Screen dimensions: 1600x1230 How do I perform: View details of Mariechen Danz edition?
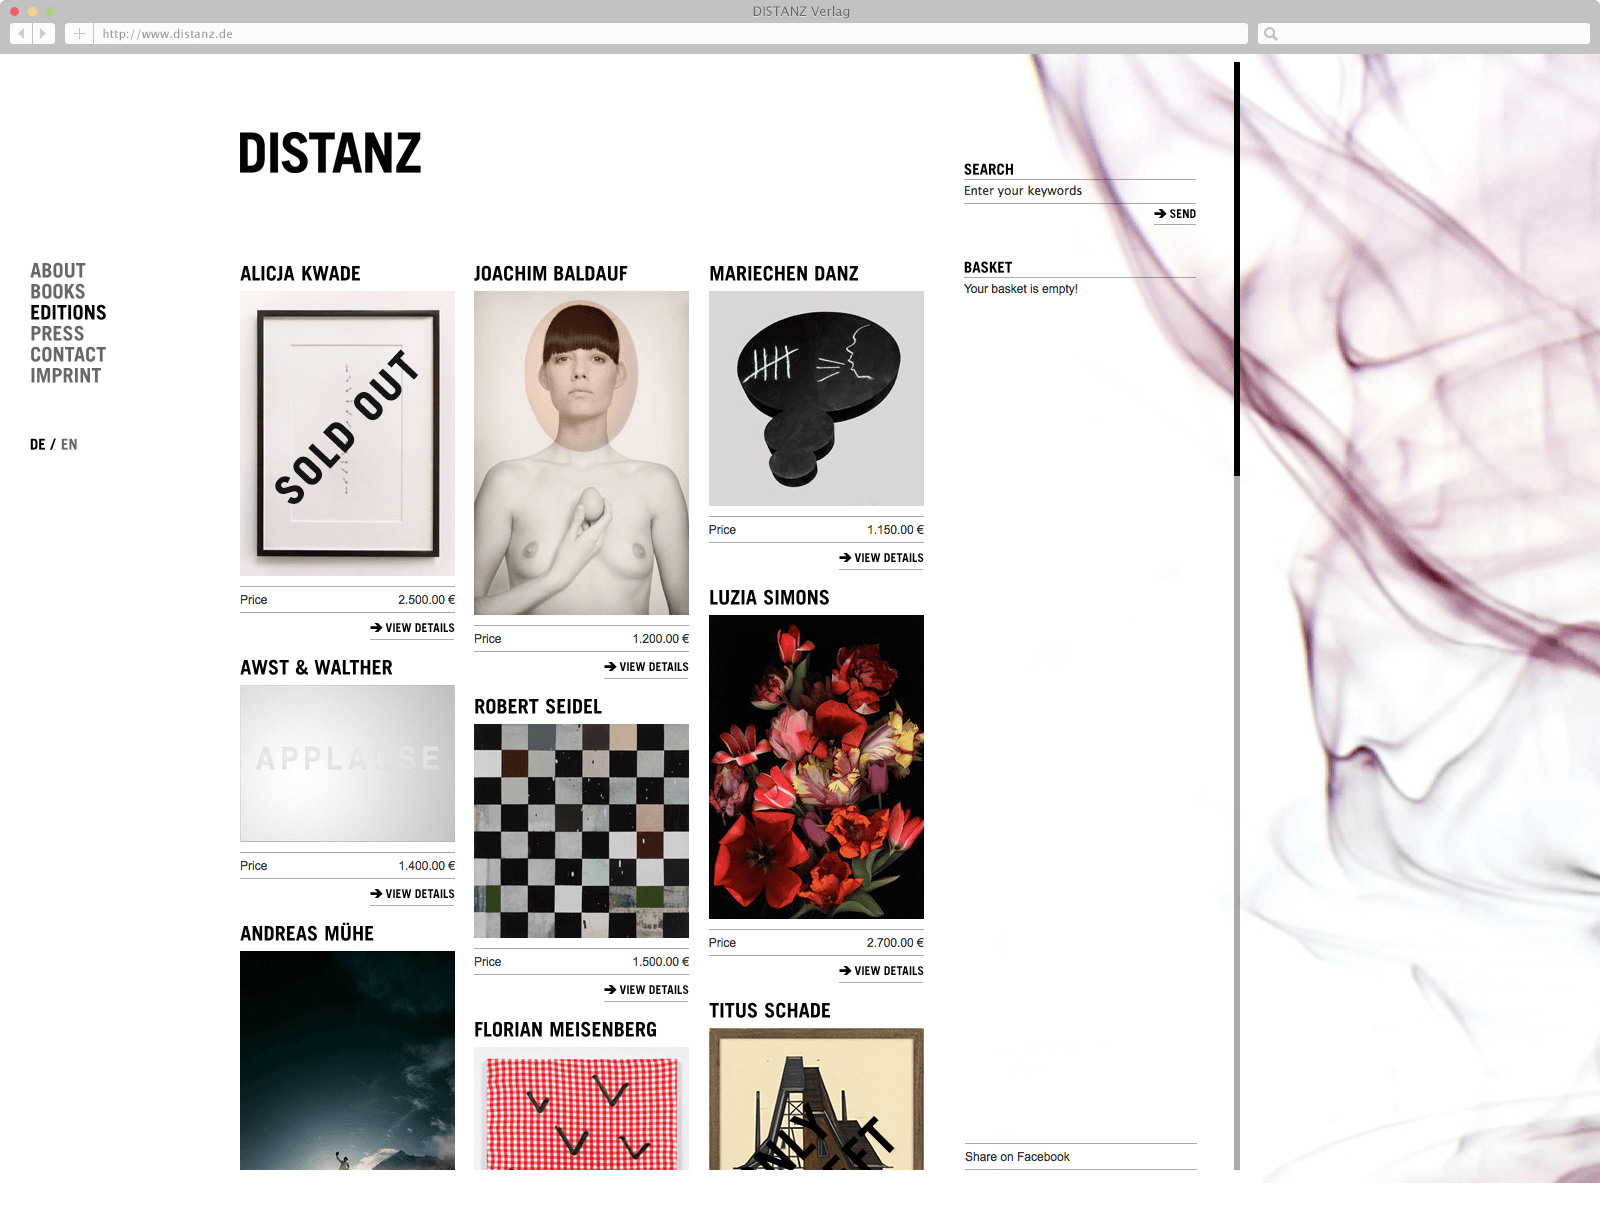click(881, 558)
